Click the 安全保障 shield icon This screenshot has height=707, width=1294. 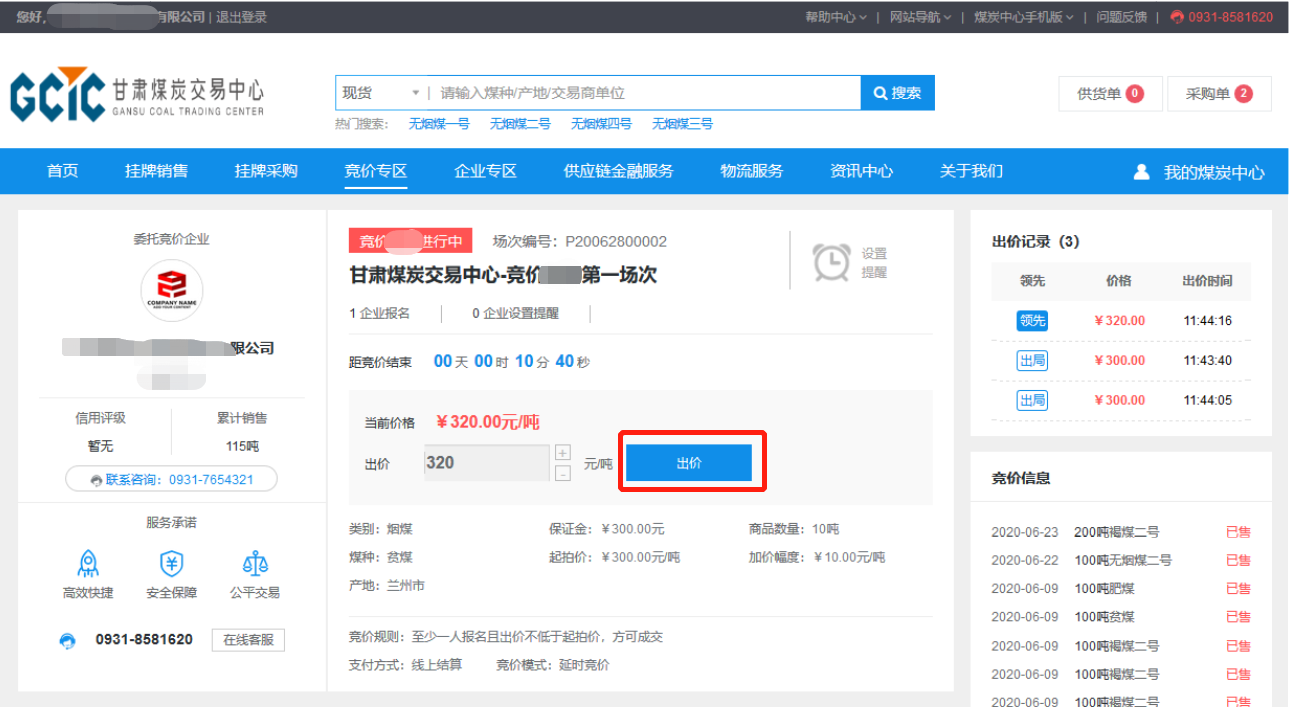pos(171,563)
